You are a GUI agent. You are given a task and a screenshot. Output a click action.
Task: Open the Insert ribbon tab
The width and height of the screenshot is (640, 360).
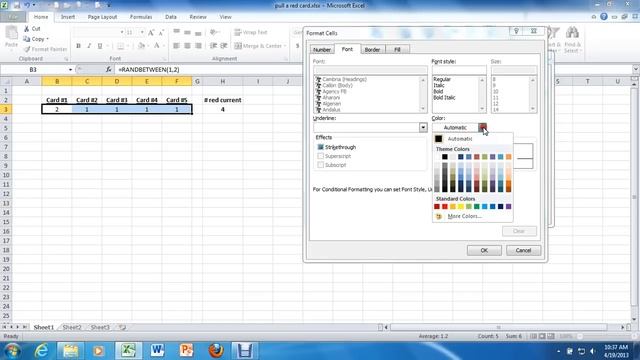(68, 17)
